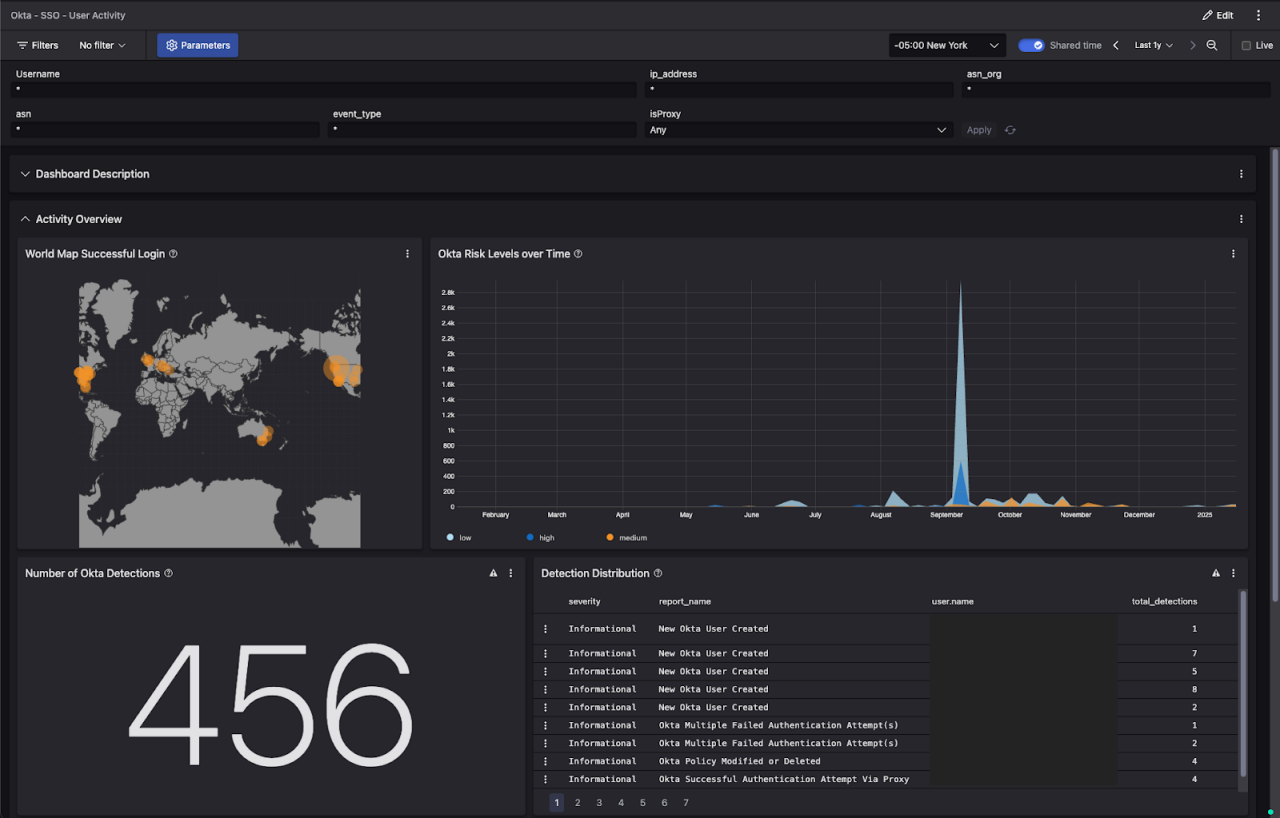Open Detection Distribution widget menu
The width and height of the screenshot is (1280, 818).
pos(1233,573)
